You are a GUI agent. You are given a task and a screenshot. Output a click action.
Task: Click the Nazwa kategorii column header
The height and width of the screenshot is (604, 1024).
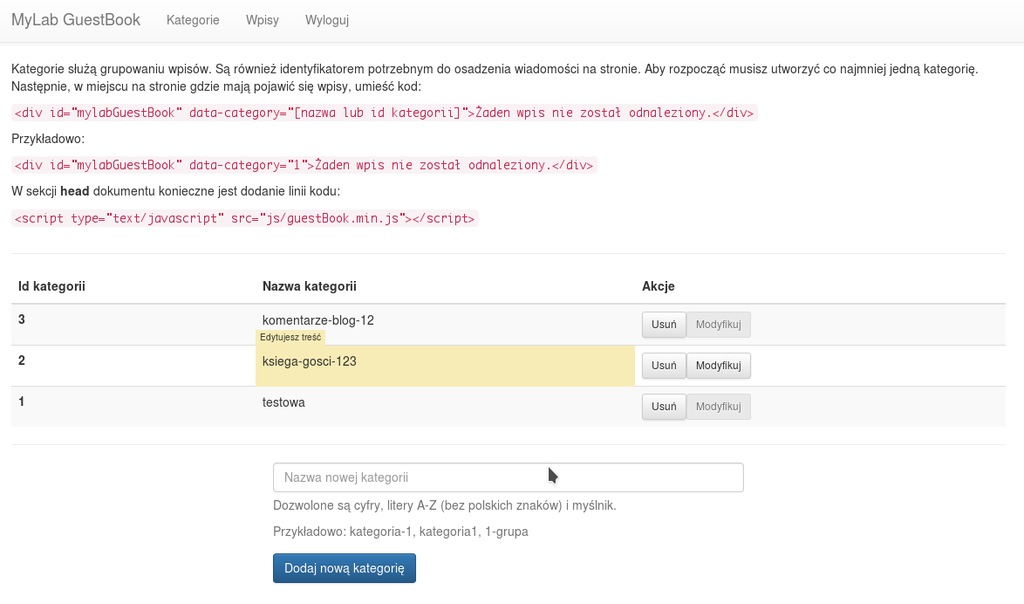pos(310,286)
